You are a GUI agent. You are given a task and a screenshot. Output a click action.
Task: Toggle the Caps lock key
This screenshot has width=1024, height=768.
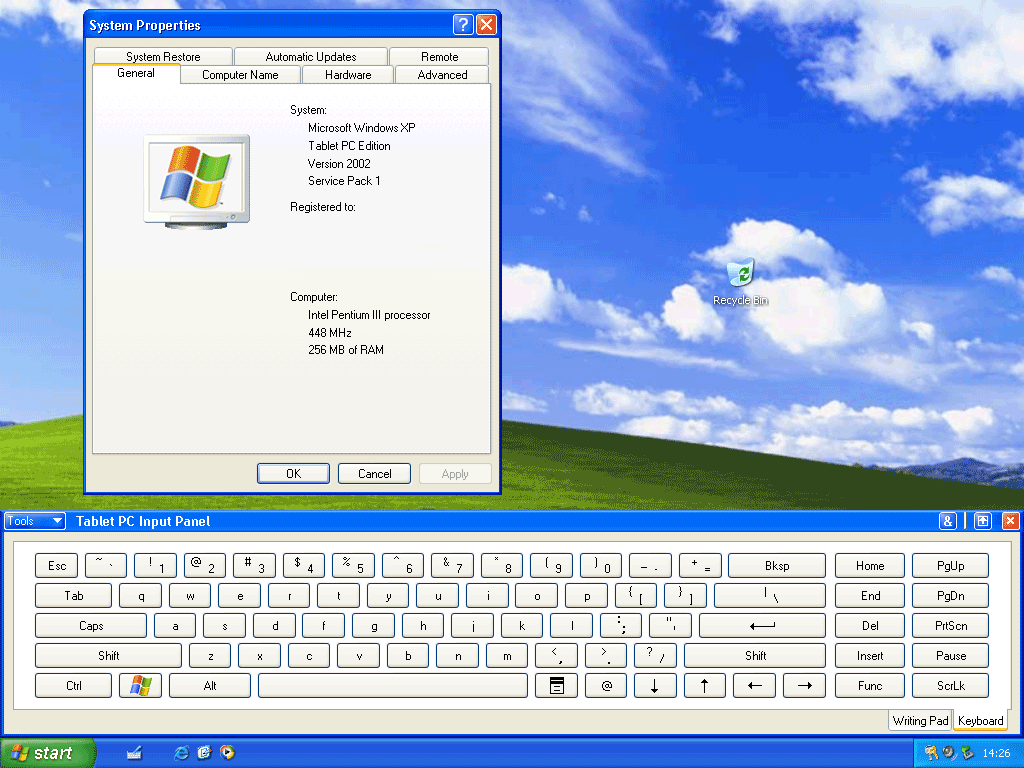pyautogui.click(x=91, y=626)
